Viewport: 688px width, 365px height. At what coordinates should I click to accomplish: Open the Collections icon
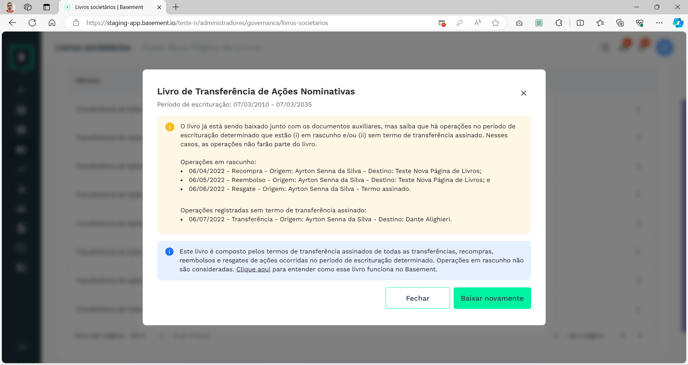(x=620, y=23)
